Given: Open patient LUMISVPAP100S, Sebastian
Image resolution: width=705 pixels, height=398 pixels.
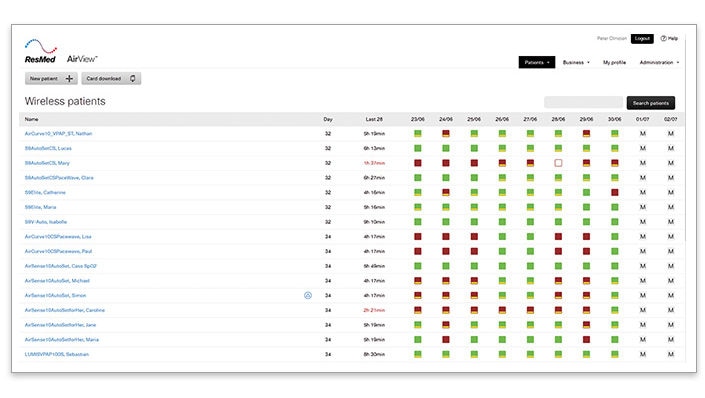Looking at the screenshot, I should (57, 354).
